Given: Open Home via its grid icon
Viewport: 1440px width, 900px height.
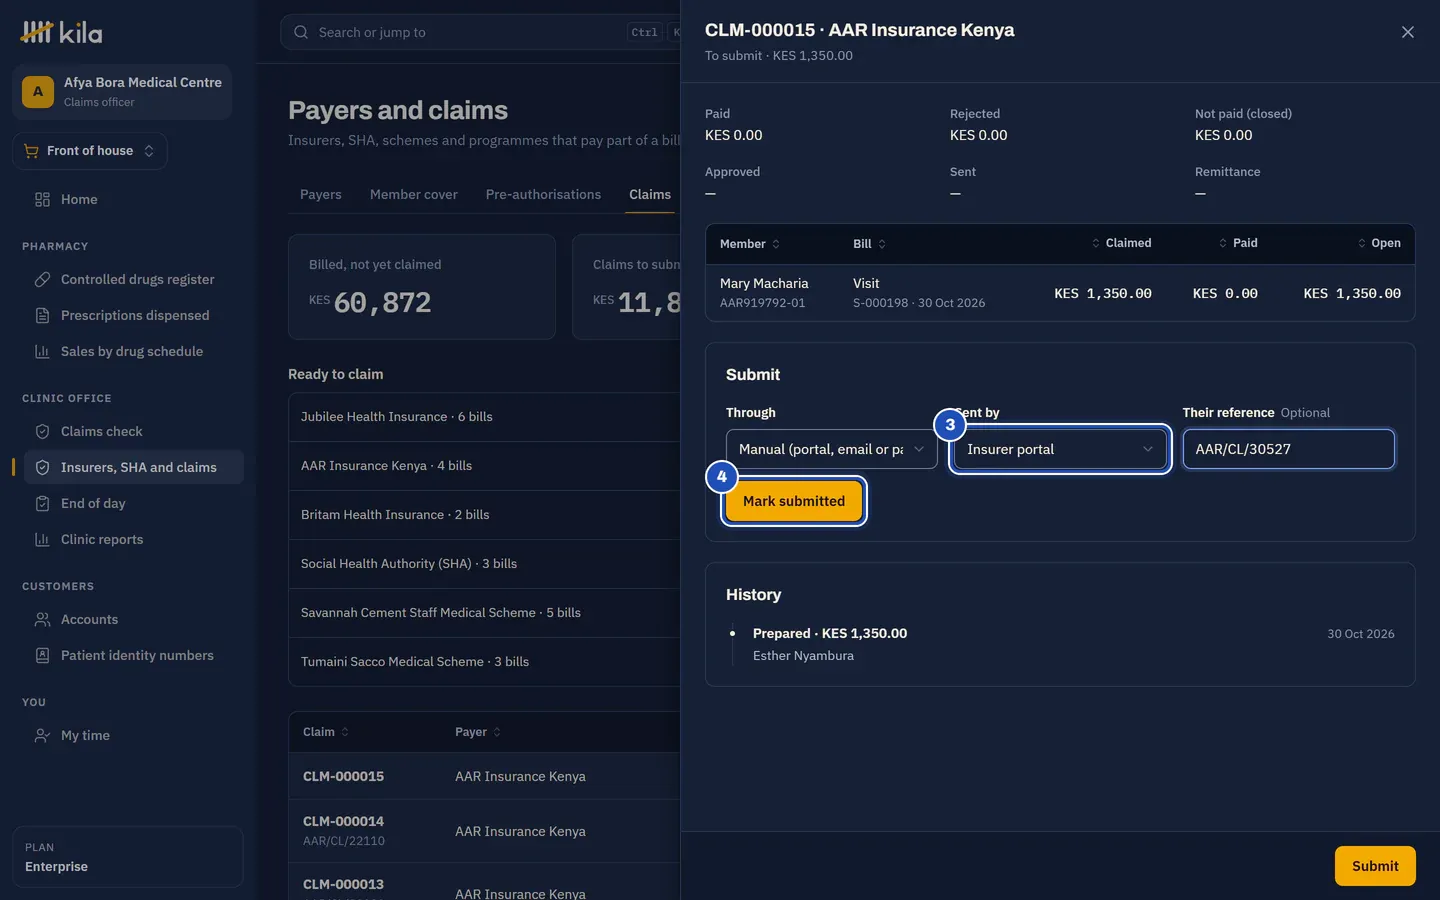Looking at the screenshot, I should click(42, 199).
